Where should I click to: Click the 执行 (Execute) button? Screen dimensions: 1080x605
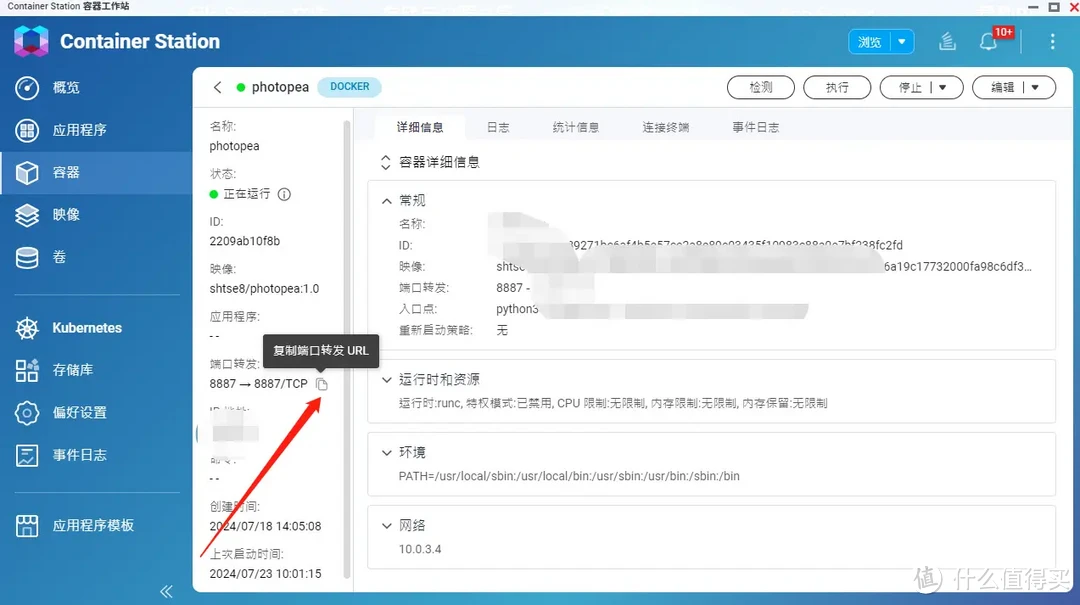click(x=837, y=87)
